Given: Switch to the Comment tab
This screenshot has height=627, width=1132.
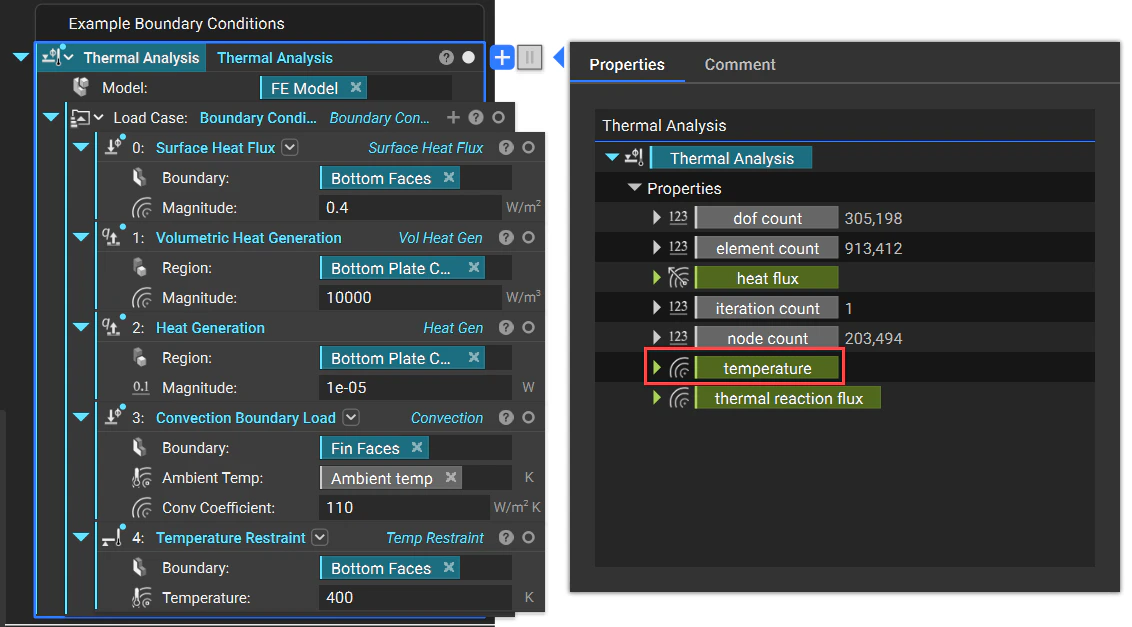Looking at the screenshot, I should pos(739,64).
